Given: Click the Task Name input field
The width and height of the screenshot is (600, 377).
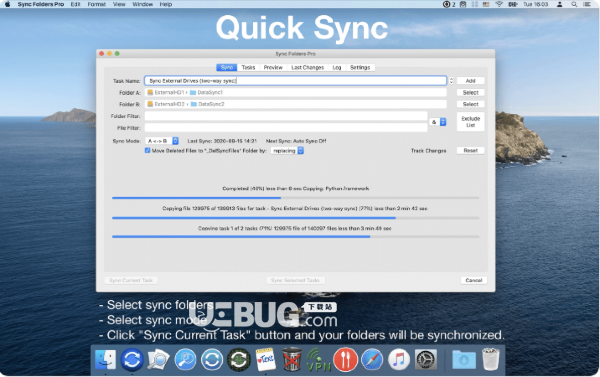Looking at the screenshot, I should [295, 81].
